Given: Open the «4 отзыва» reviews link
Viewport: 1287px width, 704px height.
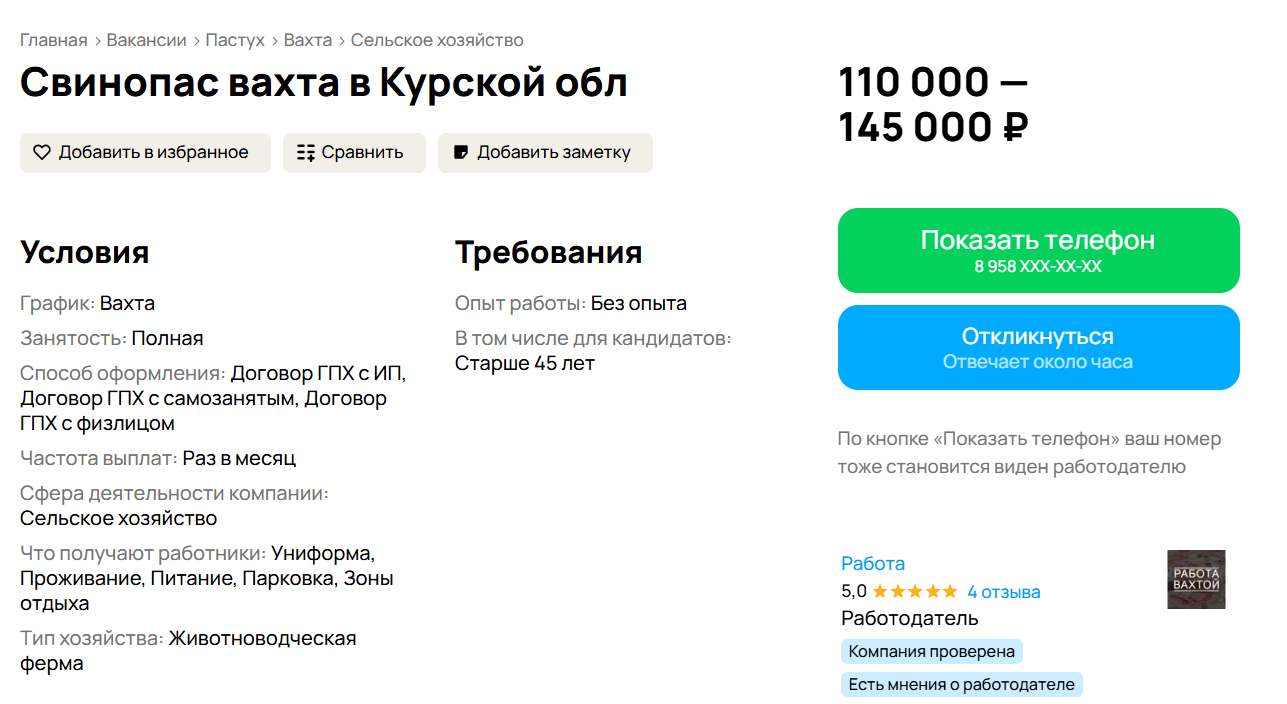Looking at the screenshot, I should pos(1004,592).
